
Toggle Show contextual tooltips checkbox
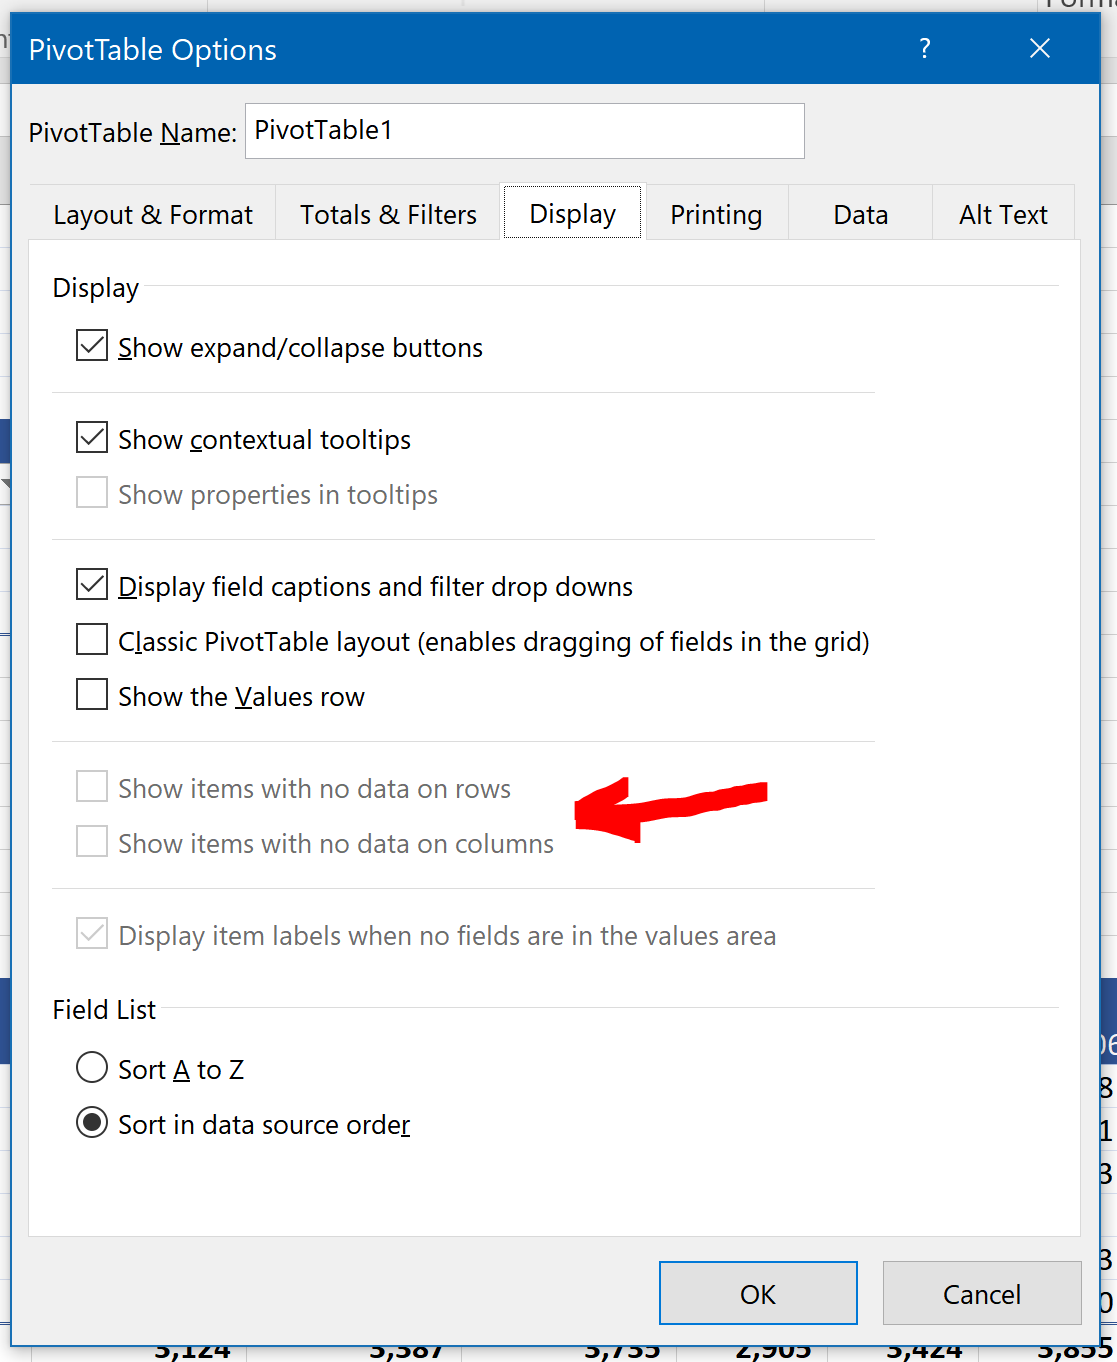(x=92, y=438)
